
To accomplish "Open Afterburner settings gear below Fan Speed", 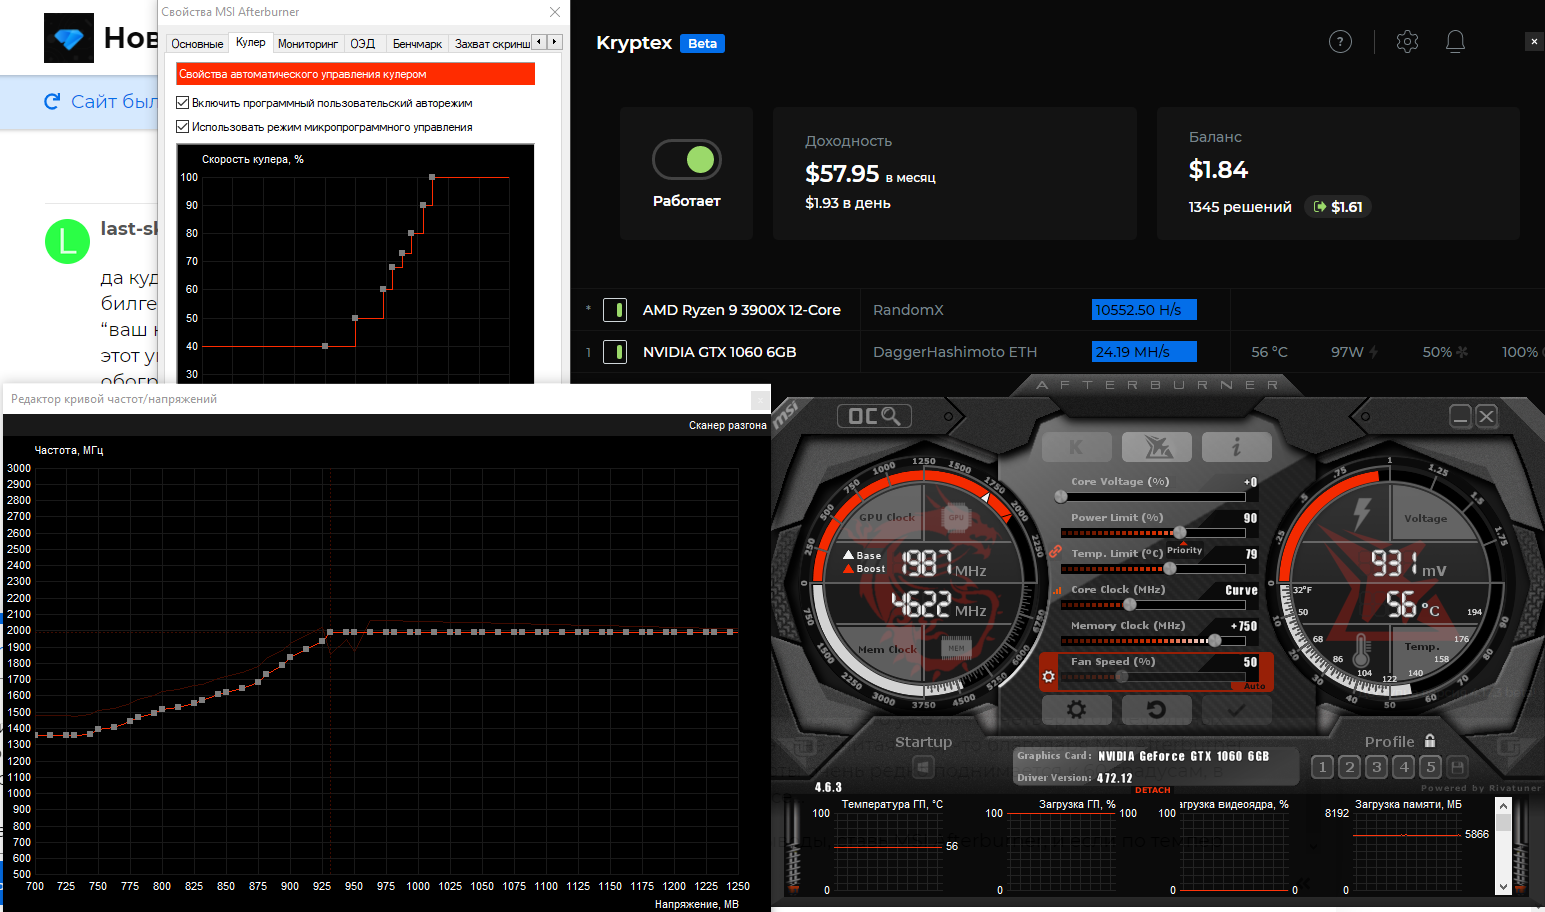I will point(1076,709).
